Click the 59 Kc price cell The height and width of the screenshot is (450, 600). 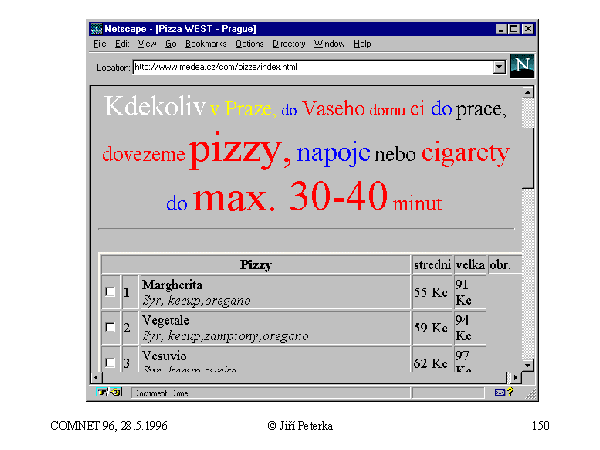click(431, 328)
